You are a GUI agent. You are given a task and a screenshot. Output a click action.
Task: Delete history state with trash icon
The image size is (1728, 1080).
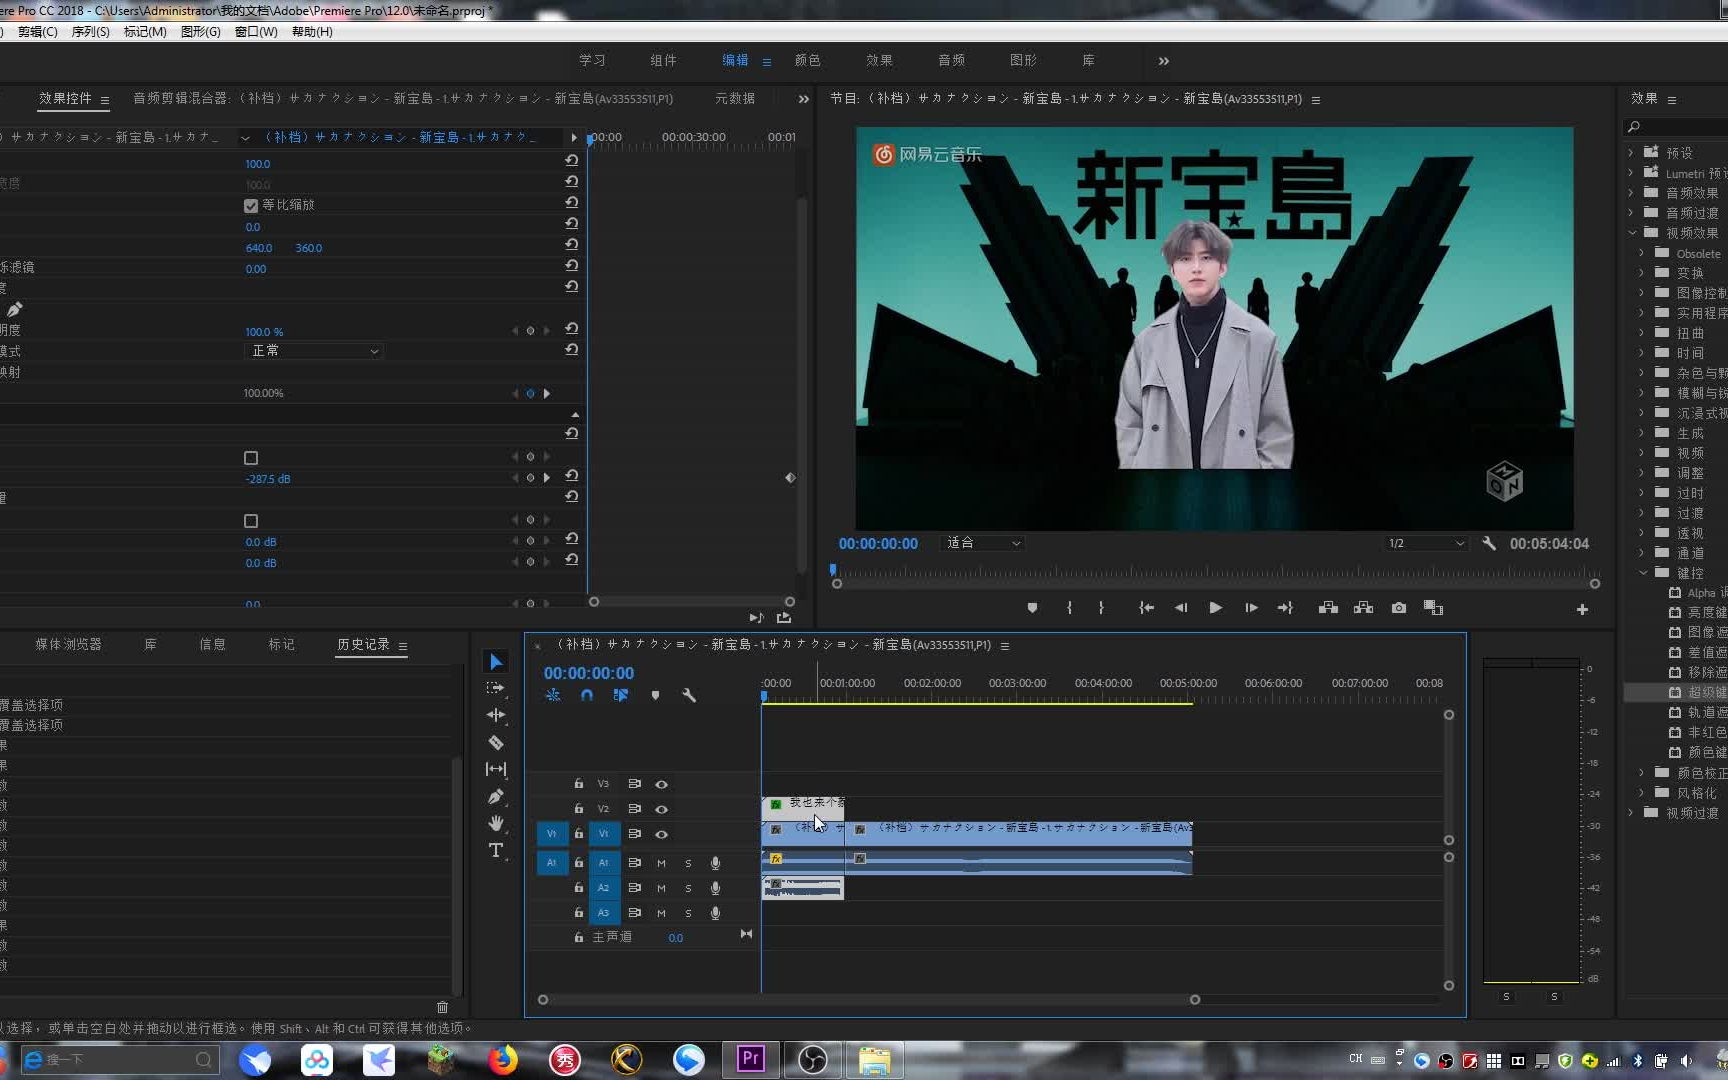tap(442, 1007)
